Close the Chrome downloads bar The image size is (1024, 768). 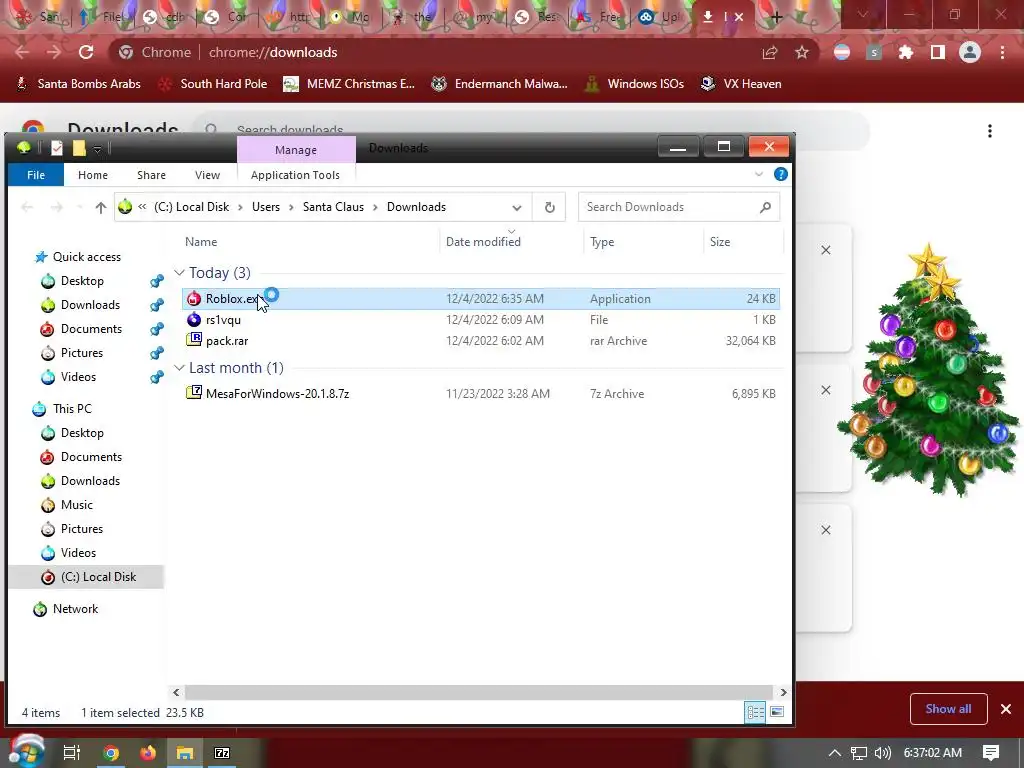pos(1006,709)
